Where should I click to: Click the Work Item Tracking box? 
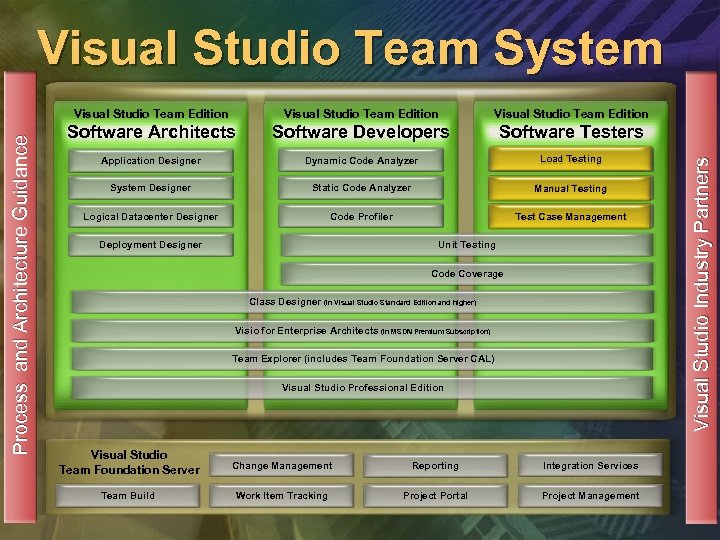point(281,495)
